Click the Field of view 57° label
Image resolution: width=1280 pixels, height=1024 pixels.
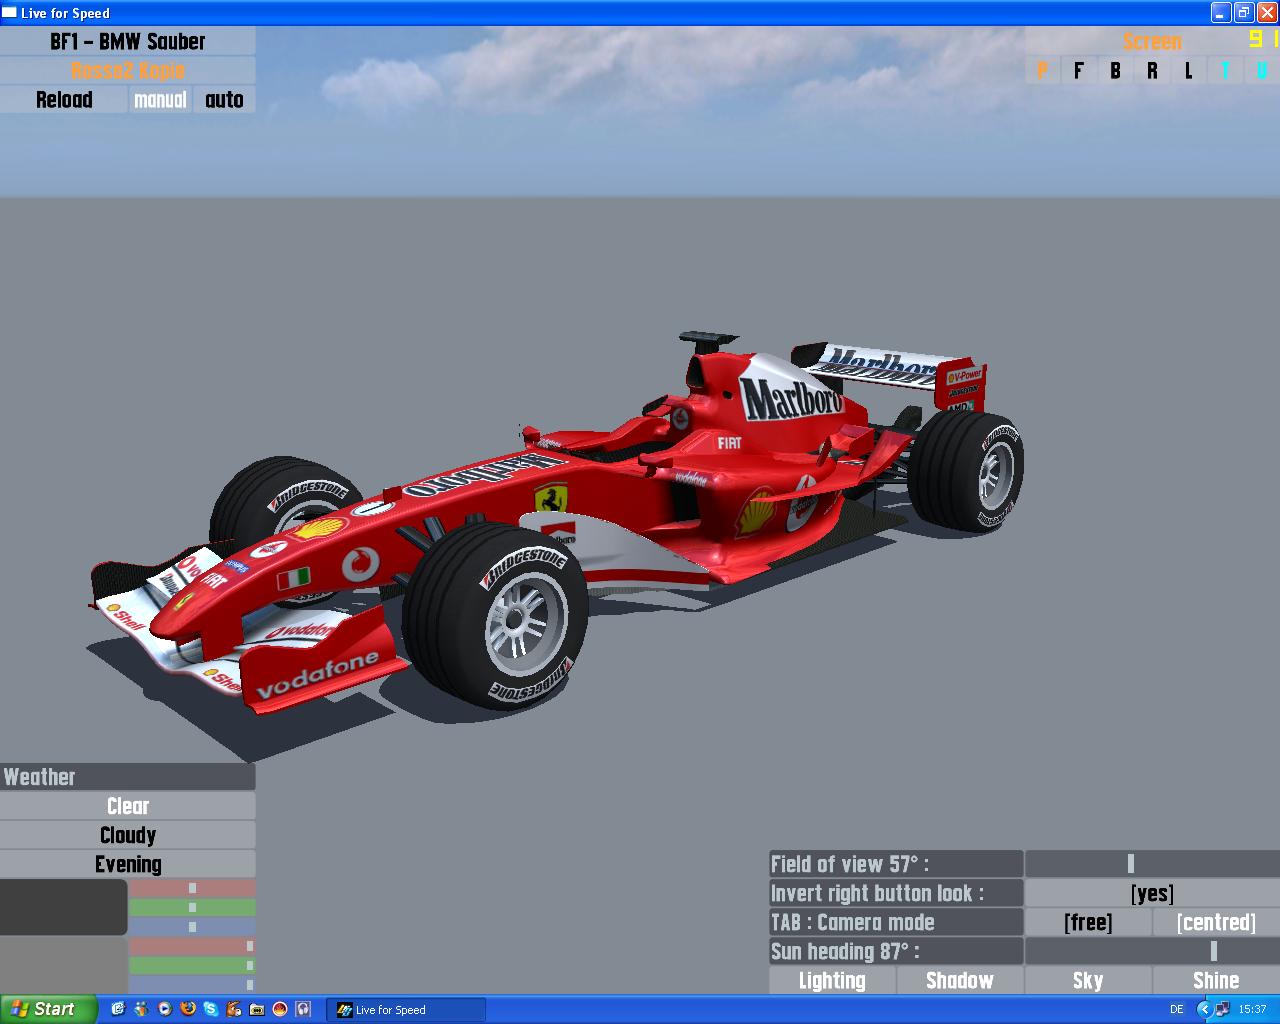[896, 864]
